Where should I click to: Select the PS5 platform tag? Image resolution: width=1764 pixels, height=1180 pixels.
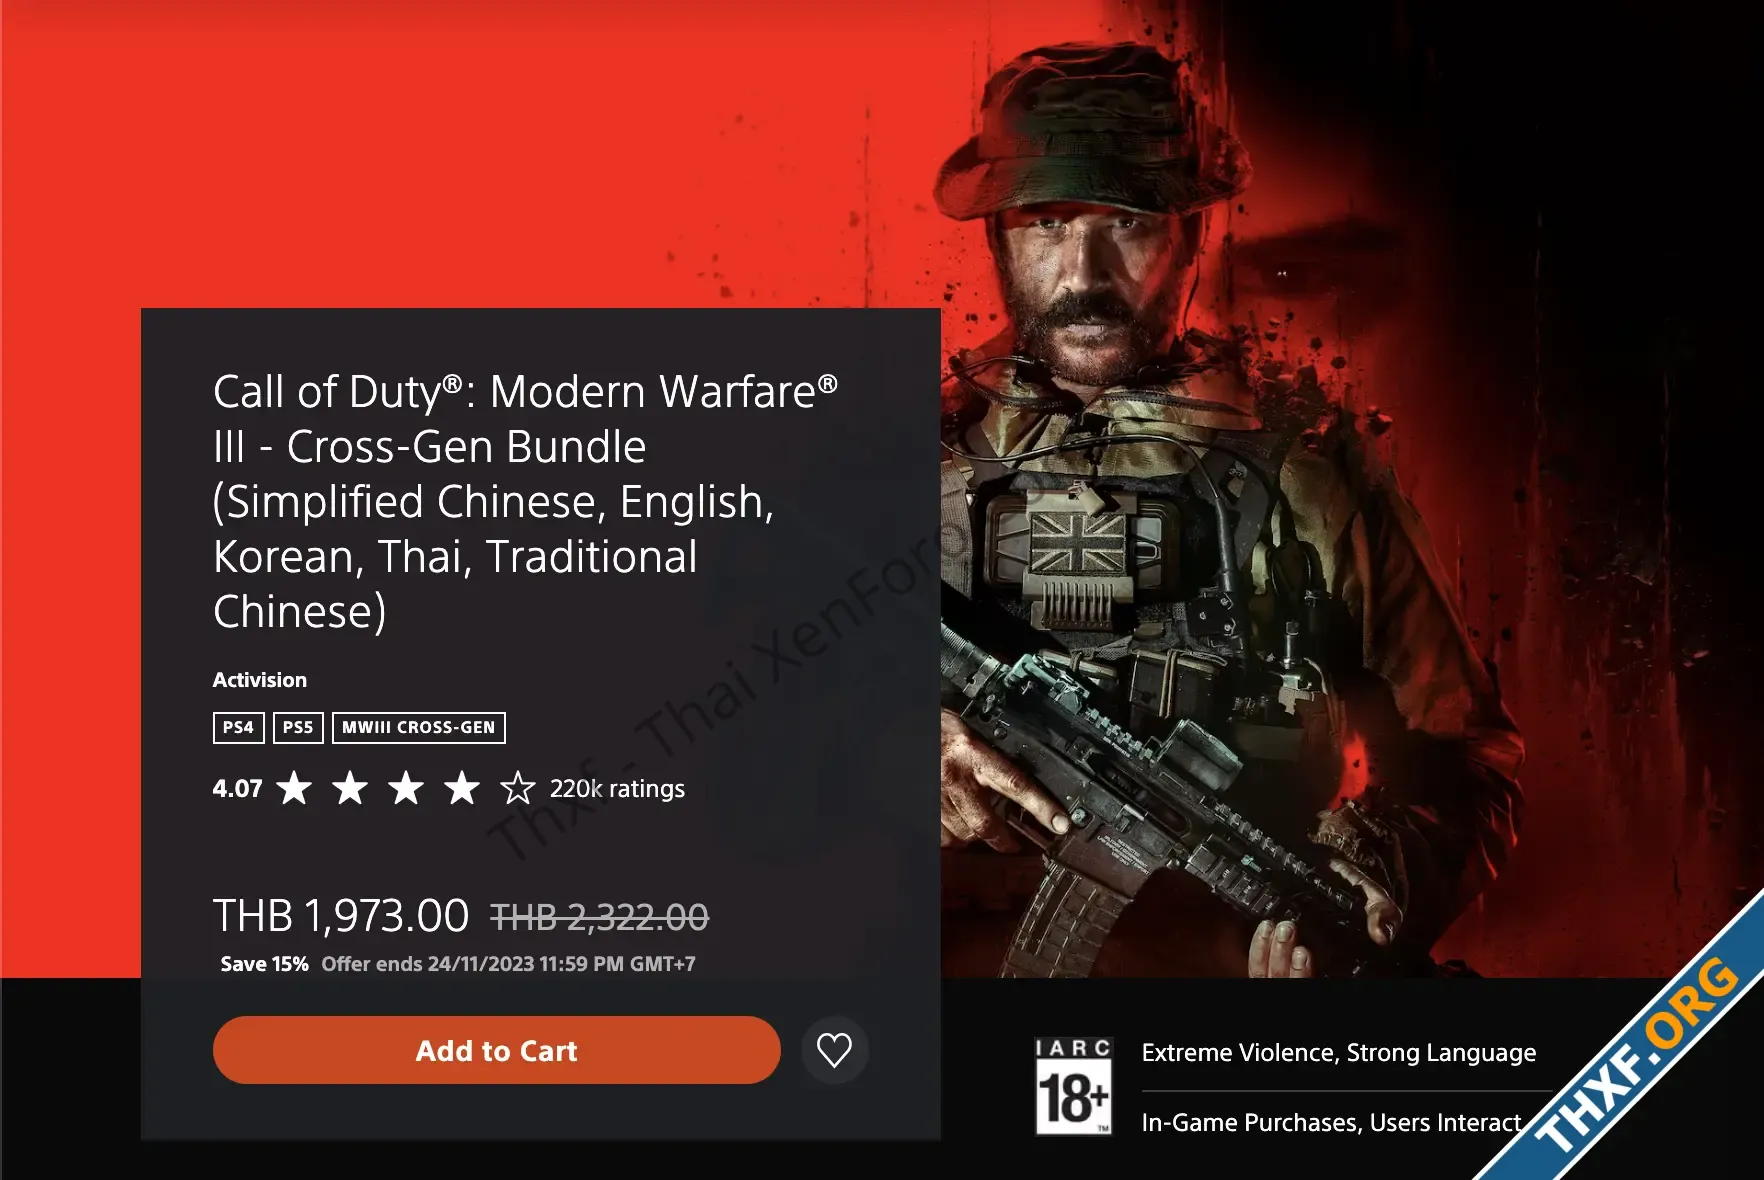point(298,727)
